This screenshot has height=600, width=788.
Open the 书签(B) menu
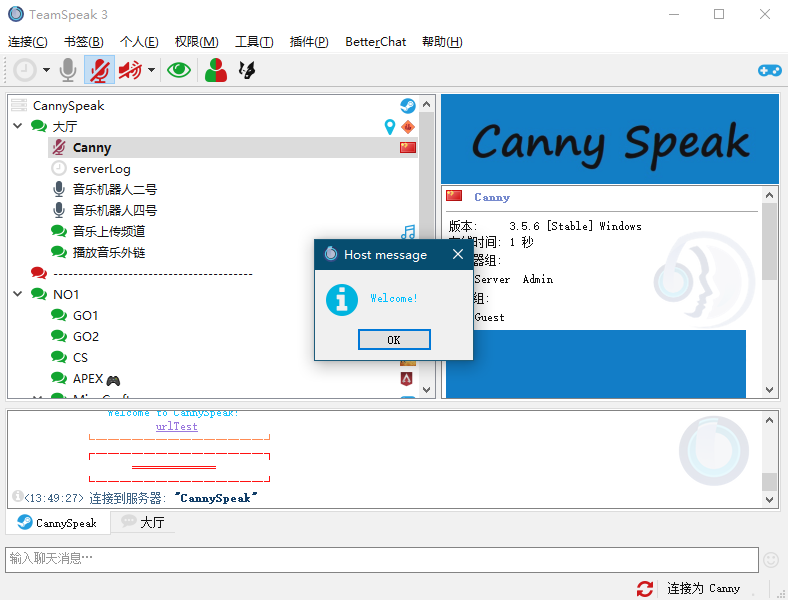(83, 42)
